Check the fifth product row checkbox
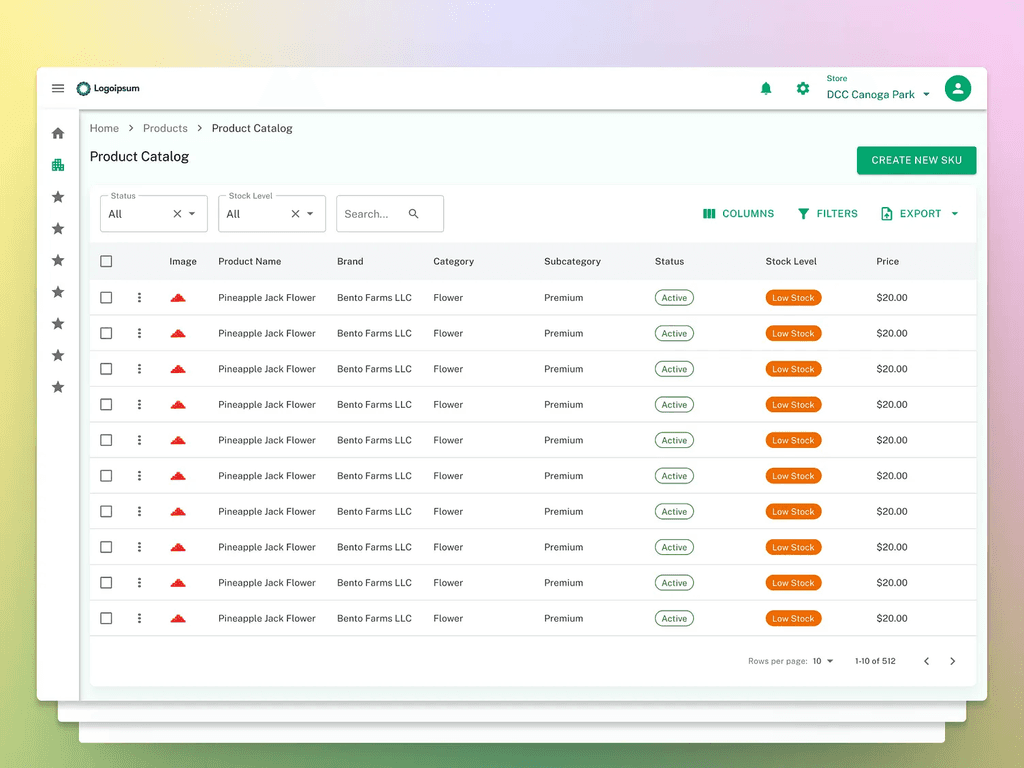This screenshot has height=768, width=1024. (x=106, y=440)
